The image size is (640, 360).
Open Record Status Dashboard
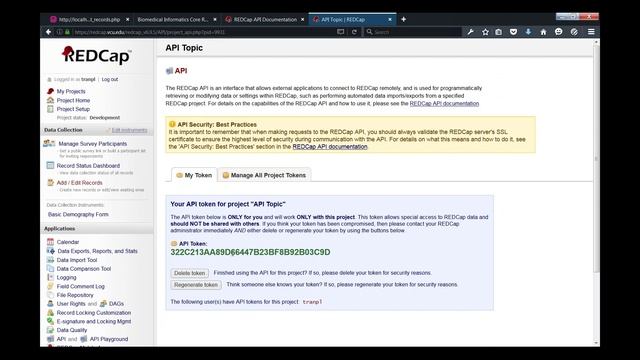[88, 166]
